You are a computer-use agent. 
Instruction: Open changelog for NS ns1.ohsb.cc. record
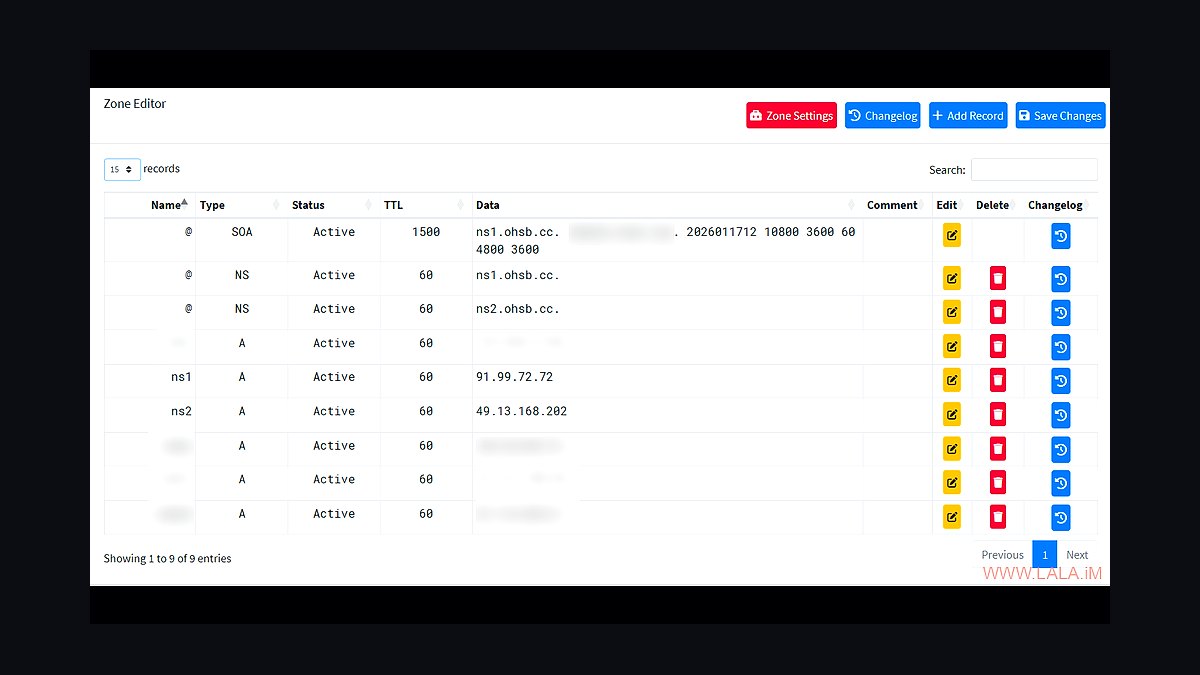[x=1061, y=279]
